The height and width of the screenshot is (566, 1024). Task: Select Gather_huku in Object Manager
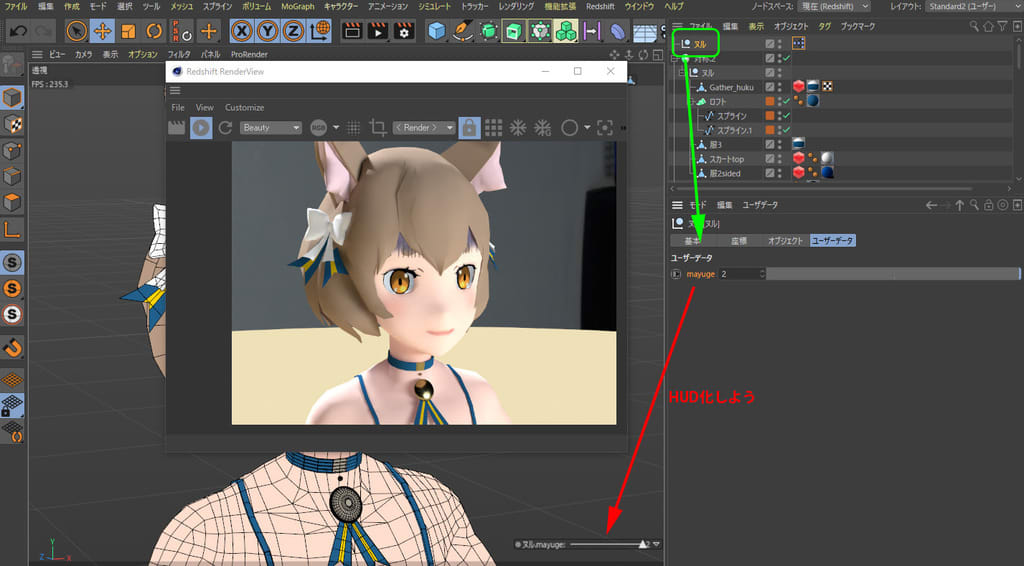[x=731, y=87]
